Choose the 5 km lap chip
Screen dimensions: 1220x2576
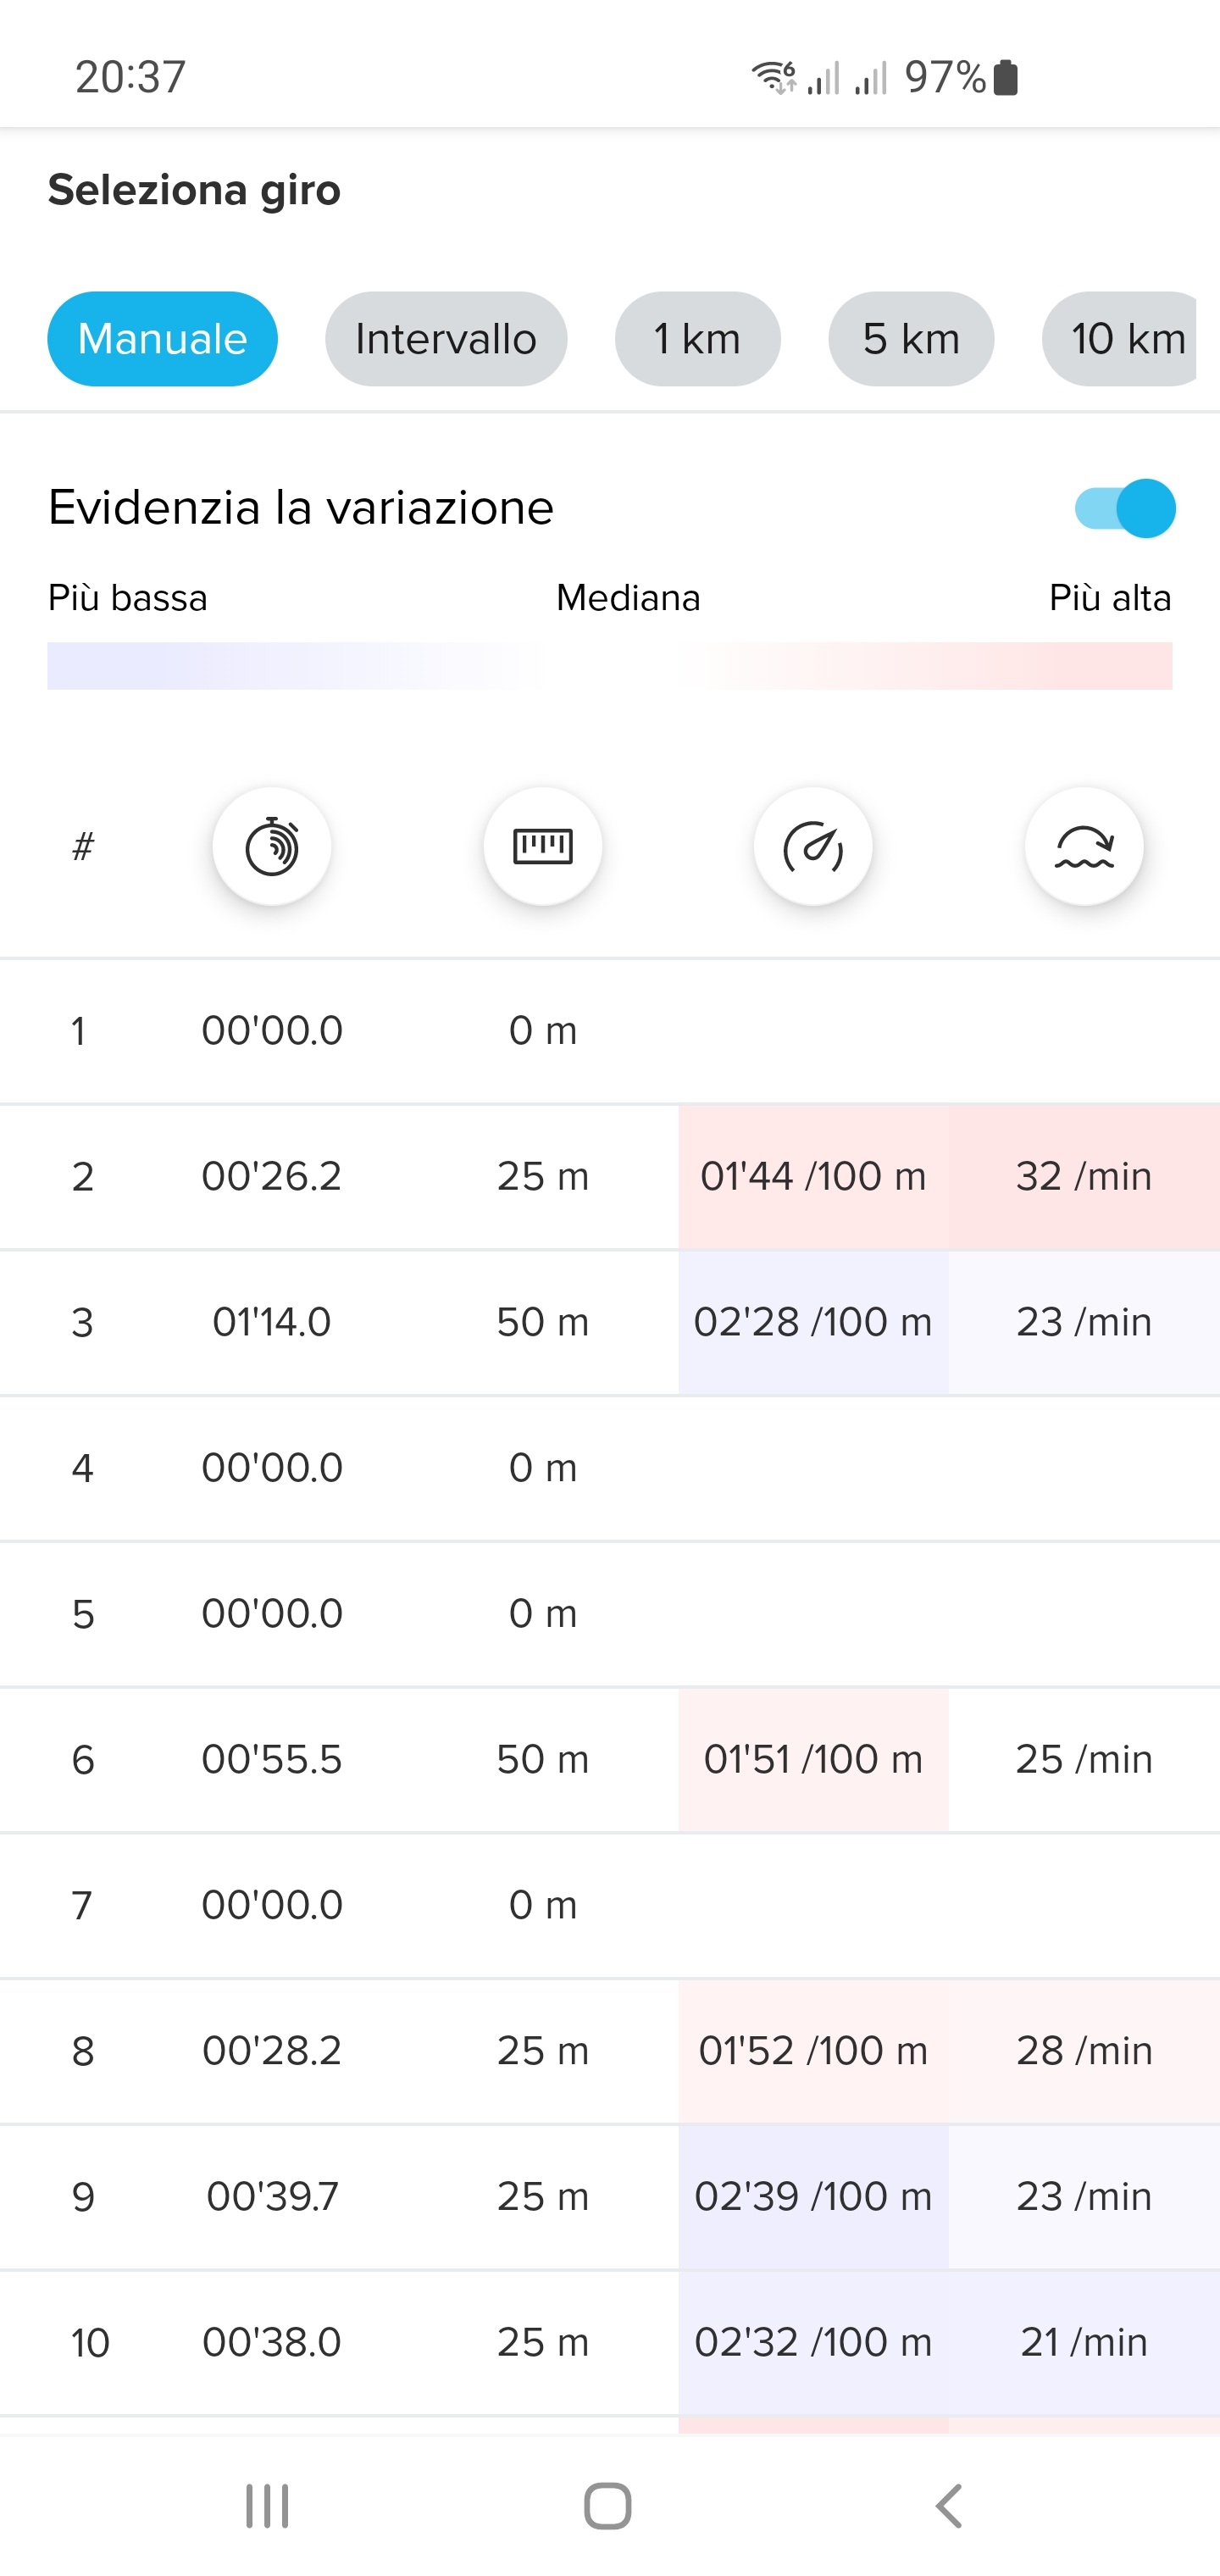(x=911, y=339)
